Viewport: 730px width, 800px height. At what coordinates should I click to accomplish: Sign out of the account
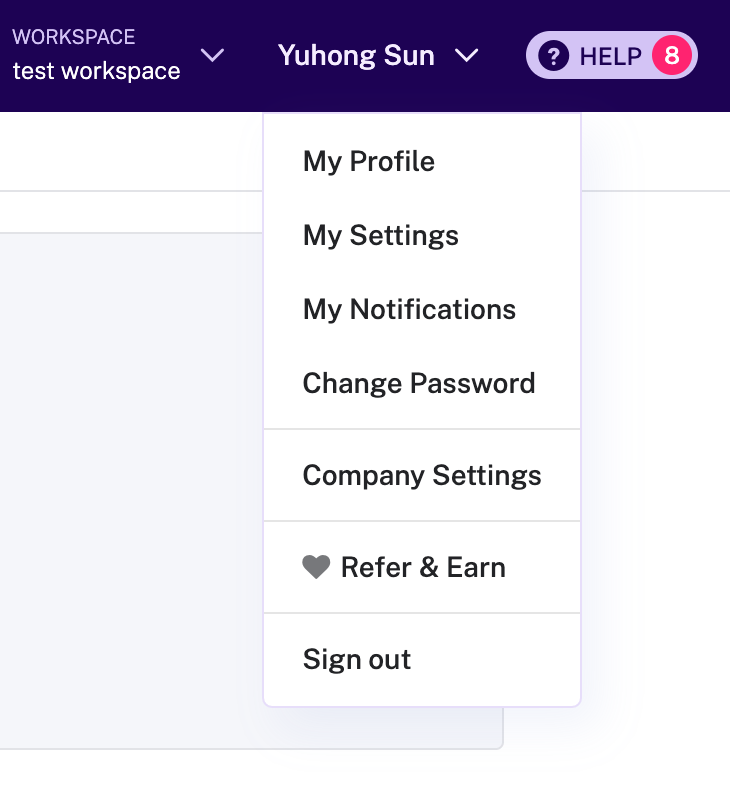(357, 660)
